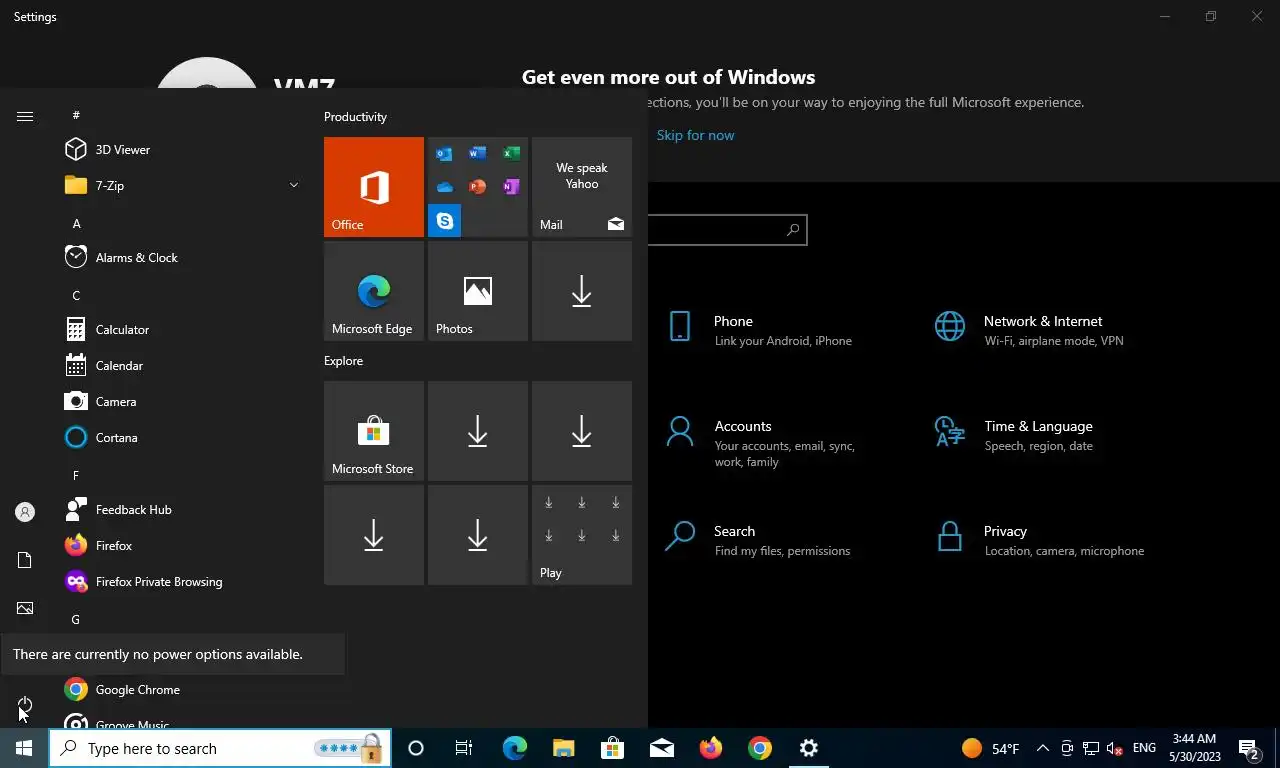Click the Settings search magnifier icon
Screen dimensions: 1280x768
tap(793, 230)
